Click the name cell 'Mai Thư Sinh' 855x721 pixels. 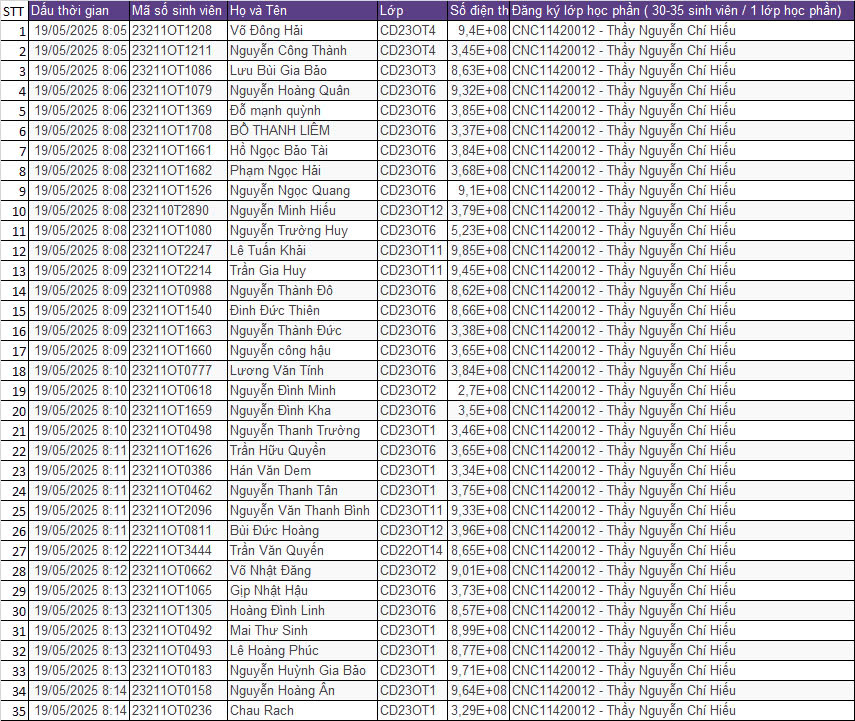click(x=302, y=630)
